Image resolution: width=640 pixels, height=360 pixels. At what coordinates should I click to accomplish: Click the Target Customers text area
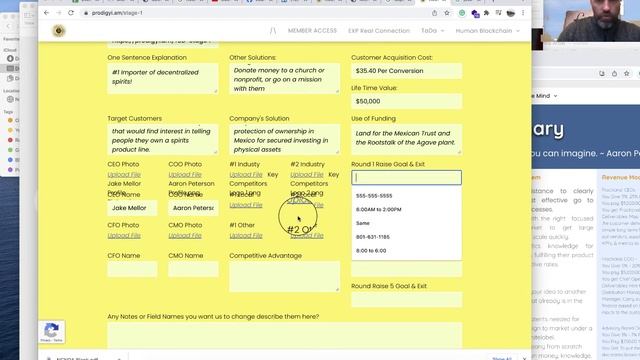point(162,139)
